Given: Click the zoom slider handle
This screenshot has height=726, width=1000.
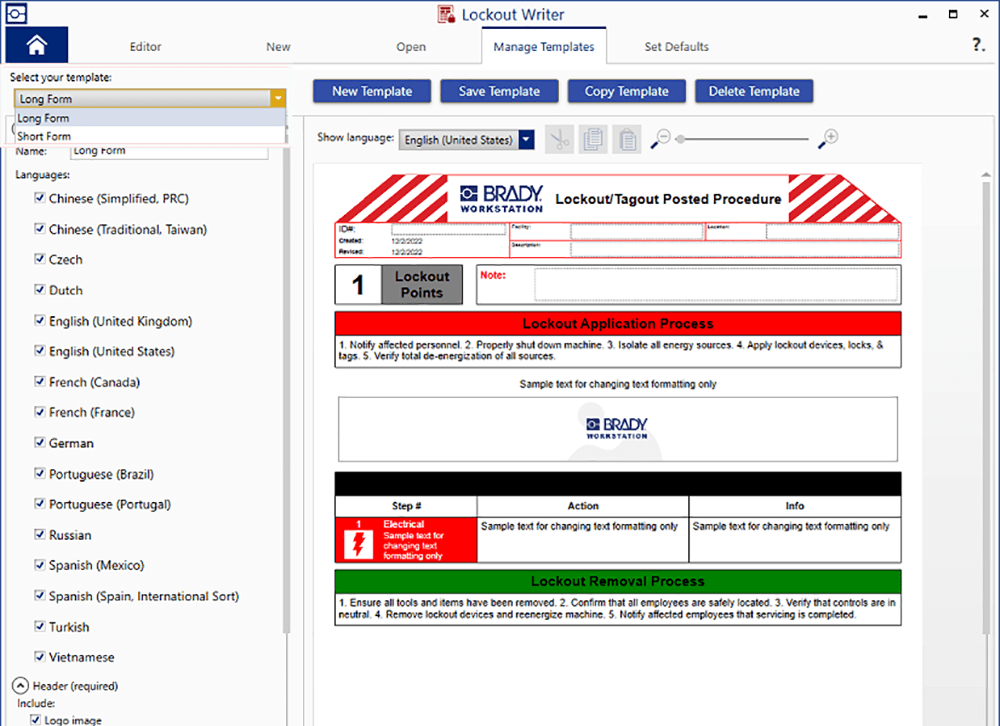Looking at the screenshot, I should tap(680, 139).
